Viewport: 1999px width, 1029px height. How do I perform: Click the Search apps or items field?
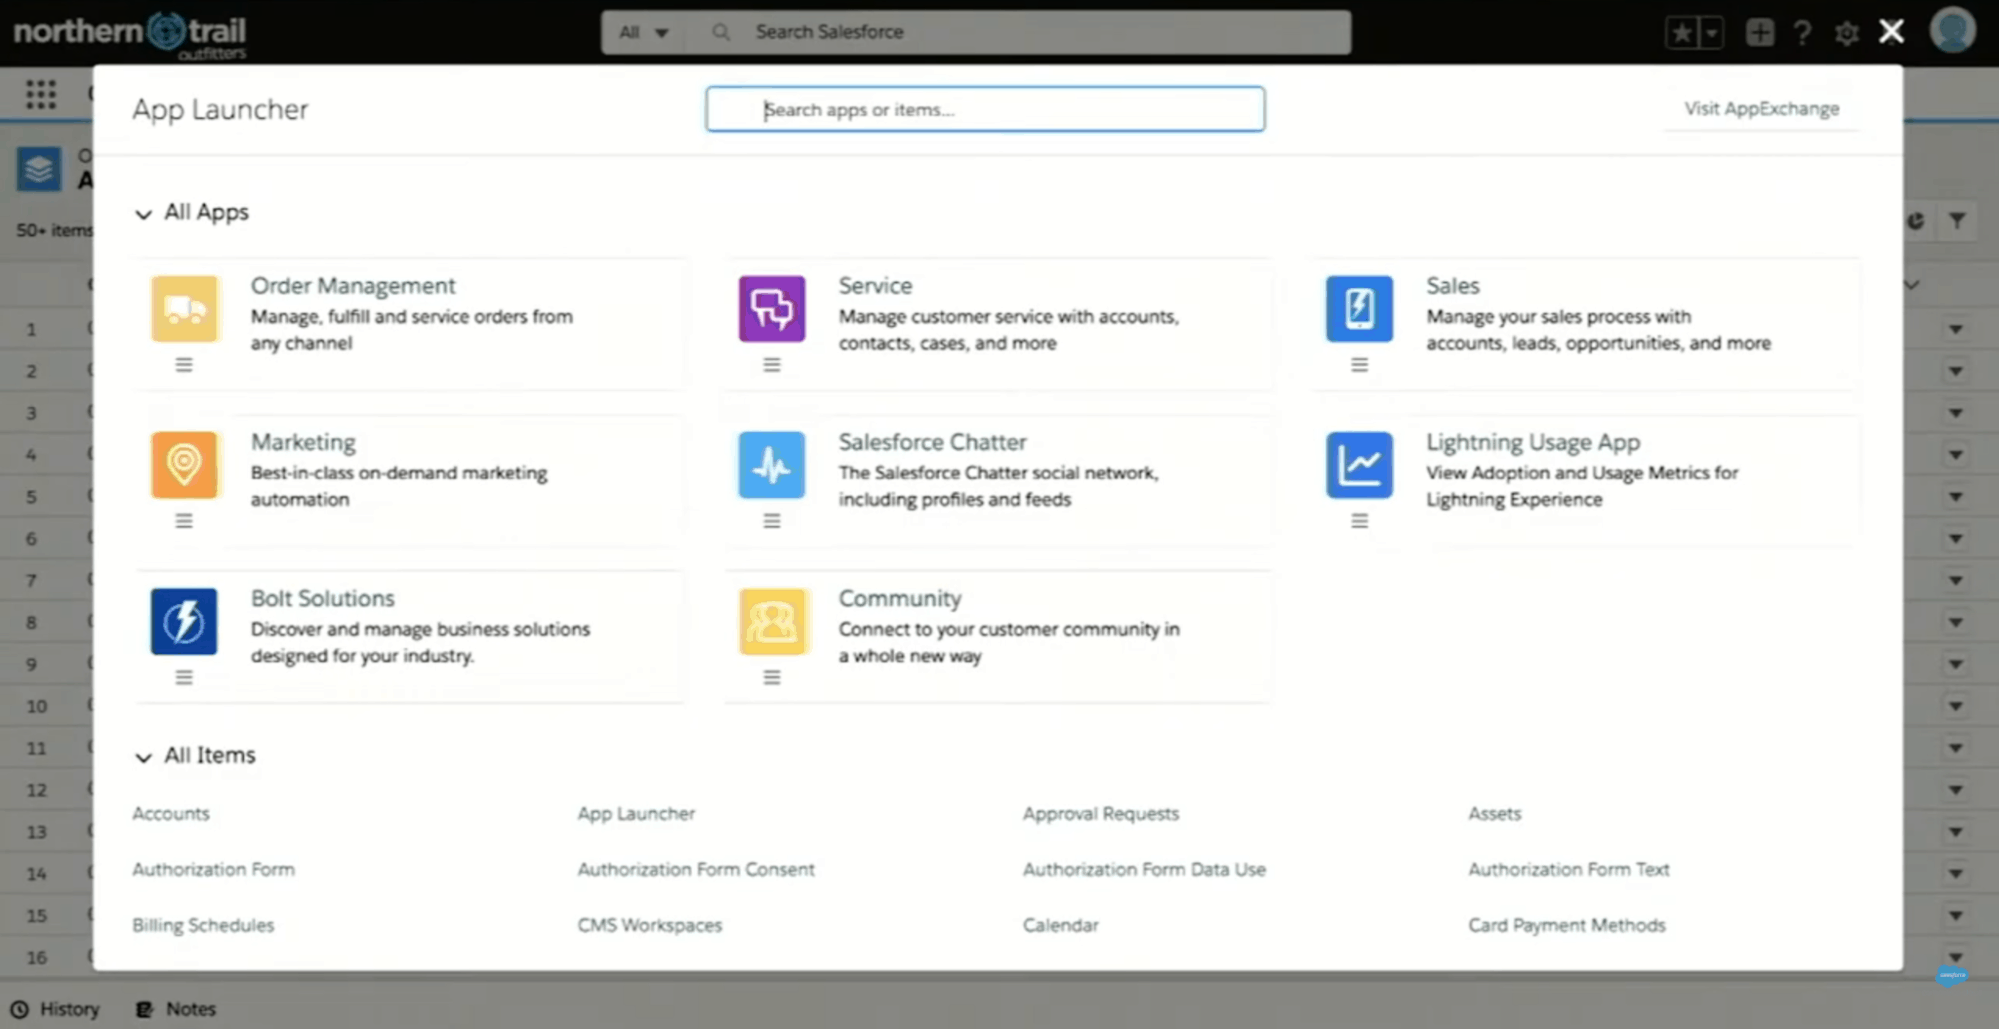pos(985,109)
